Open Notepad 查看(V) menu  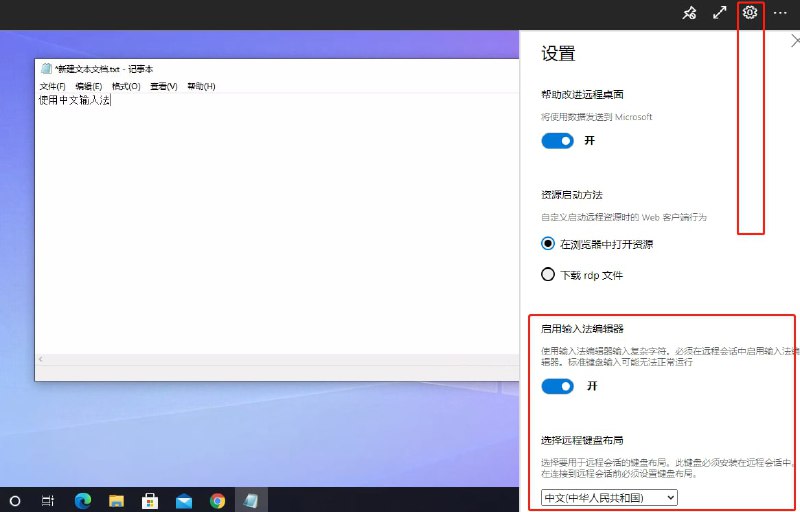tap(164, 86)
